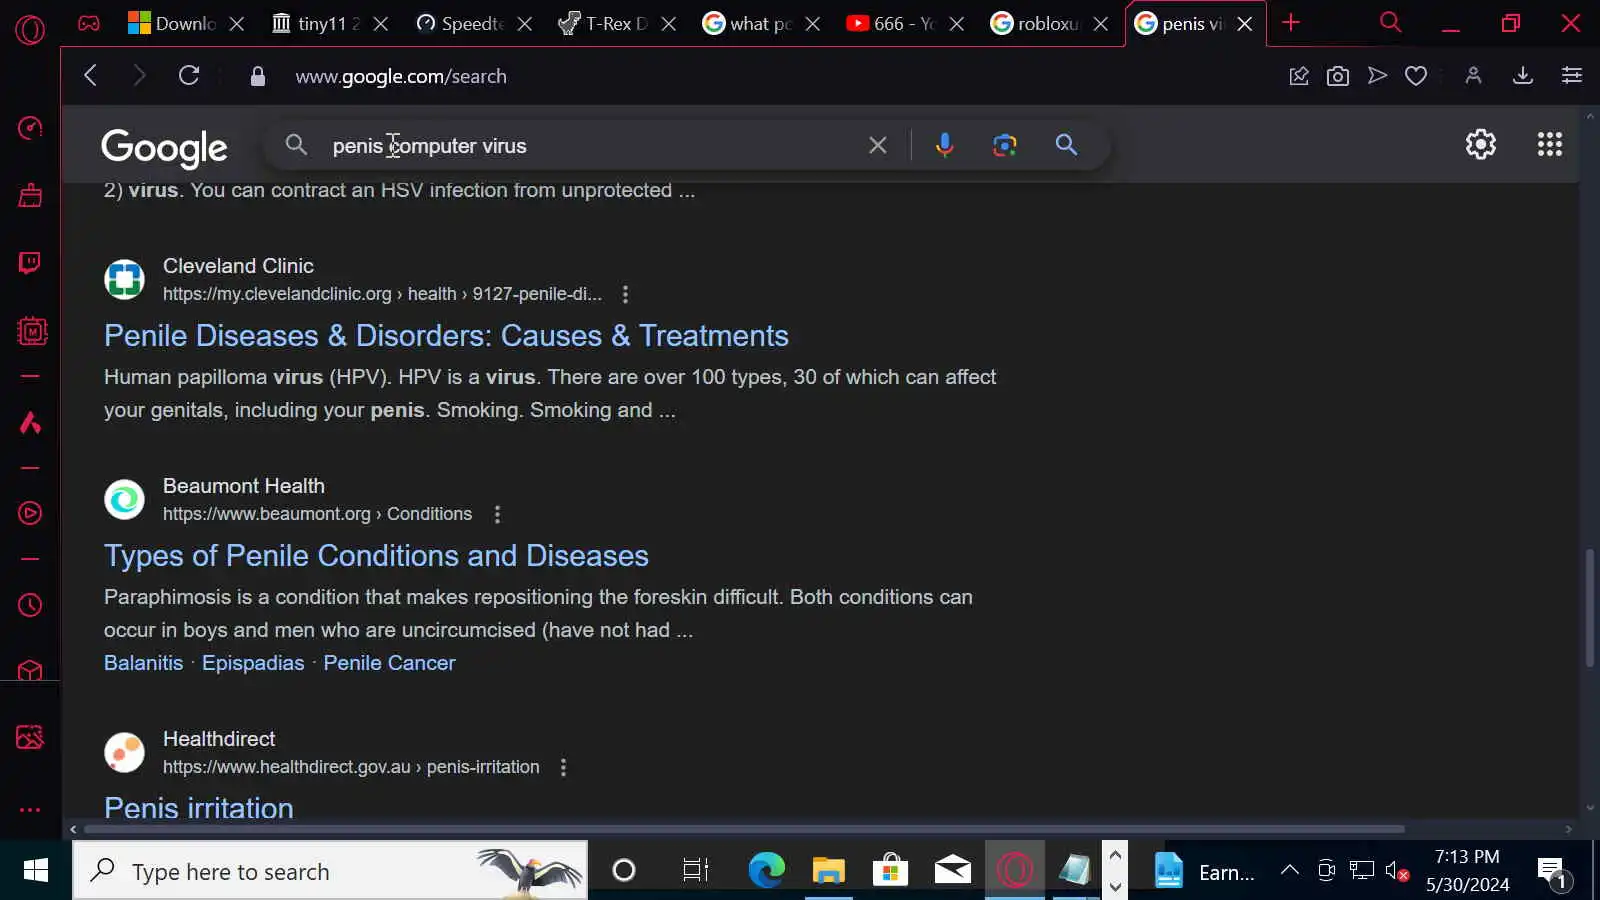Viewport: 1600px width, 900px height.
Task: Open Microsoft Store from taskbar
Action: [890, 870]
